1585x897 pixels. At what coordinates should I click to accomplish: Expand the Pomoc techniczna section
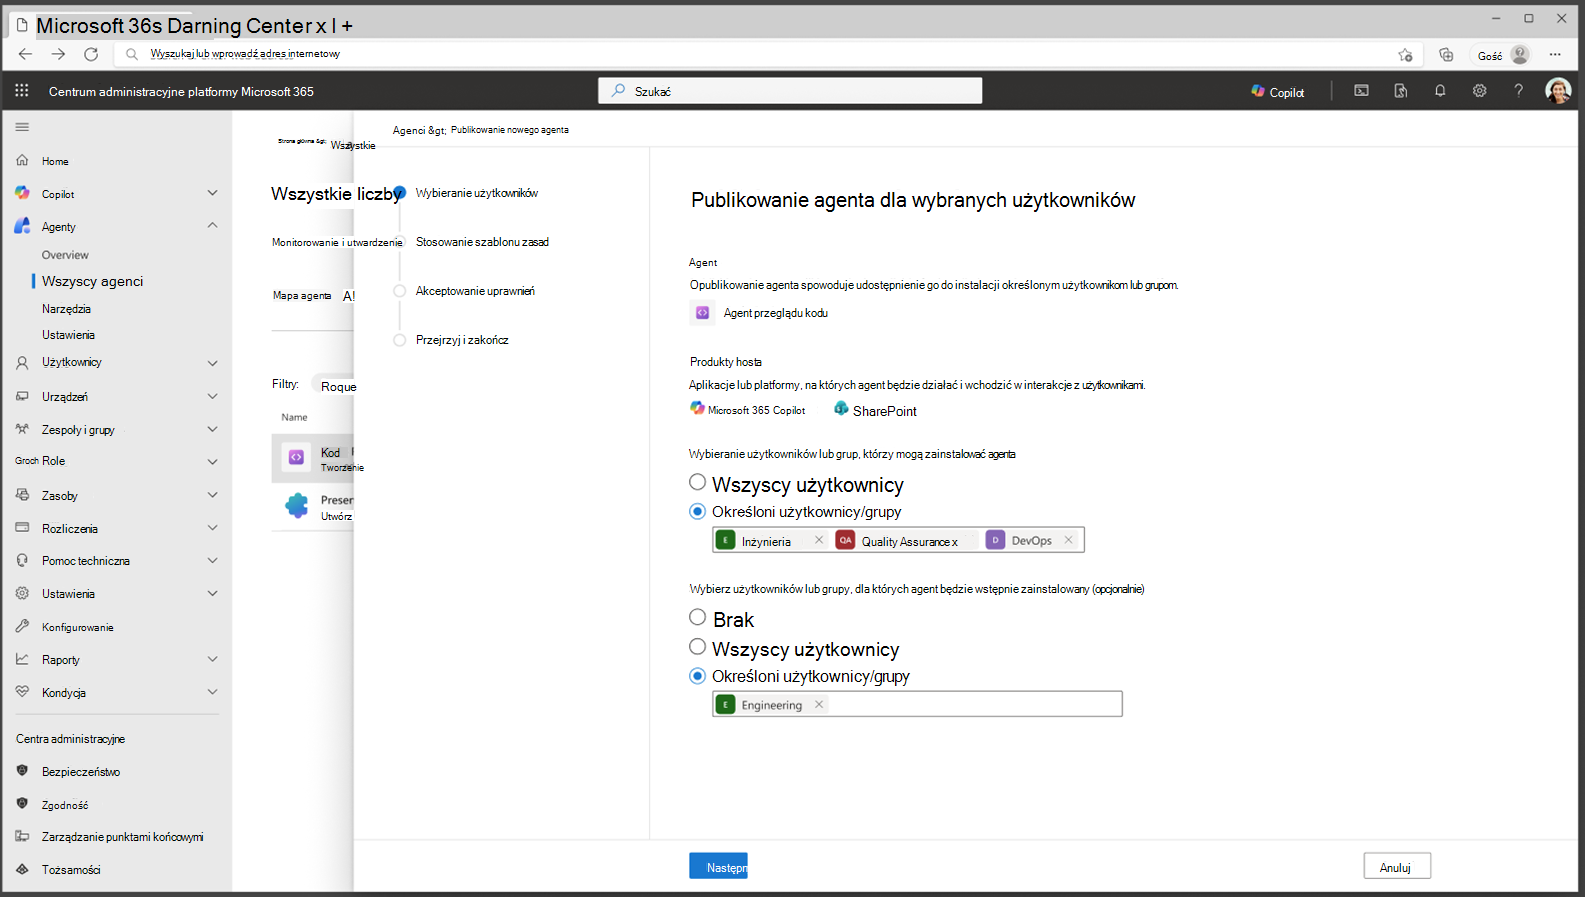212,561
